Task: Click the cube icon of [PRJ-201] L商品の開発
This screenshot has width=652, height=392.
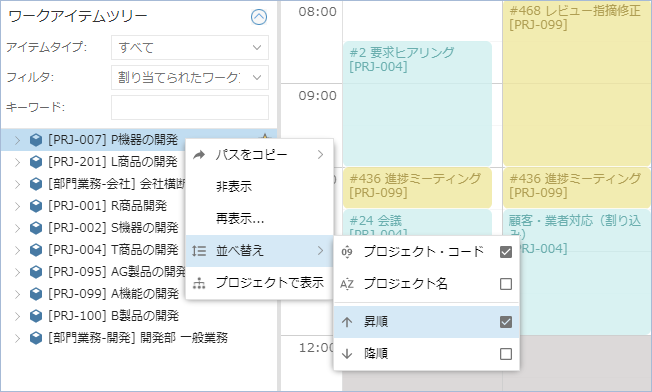Action: [36, 162]
